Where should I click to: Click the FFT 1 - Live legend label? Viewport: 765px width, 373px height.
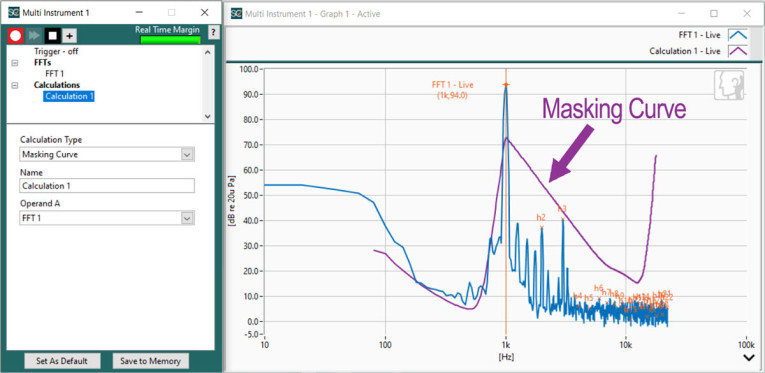coord(699,35)
